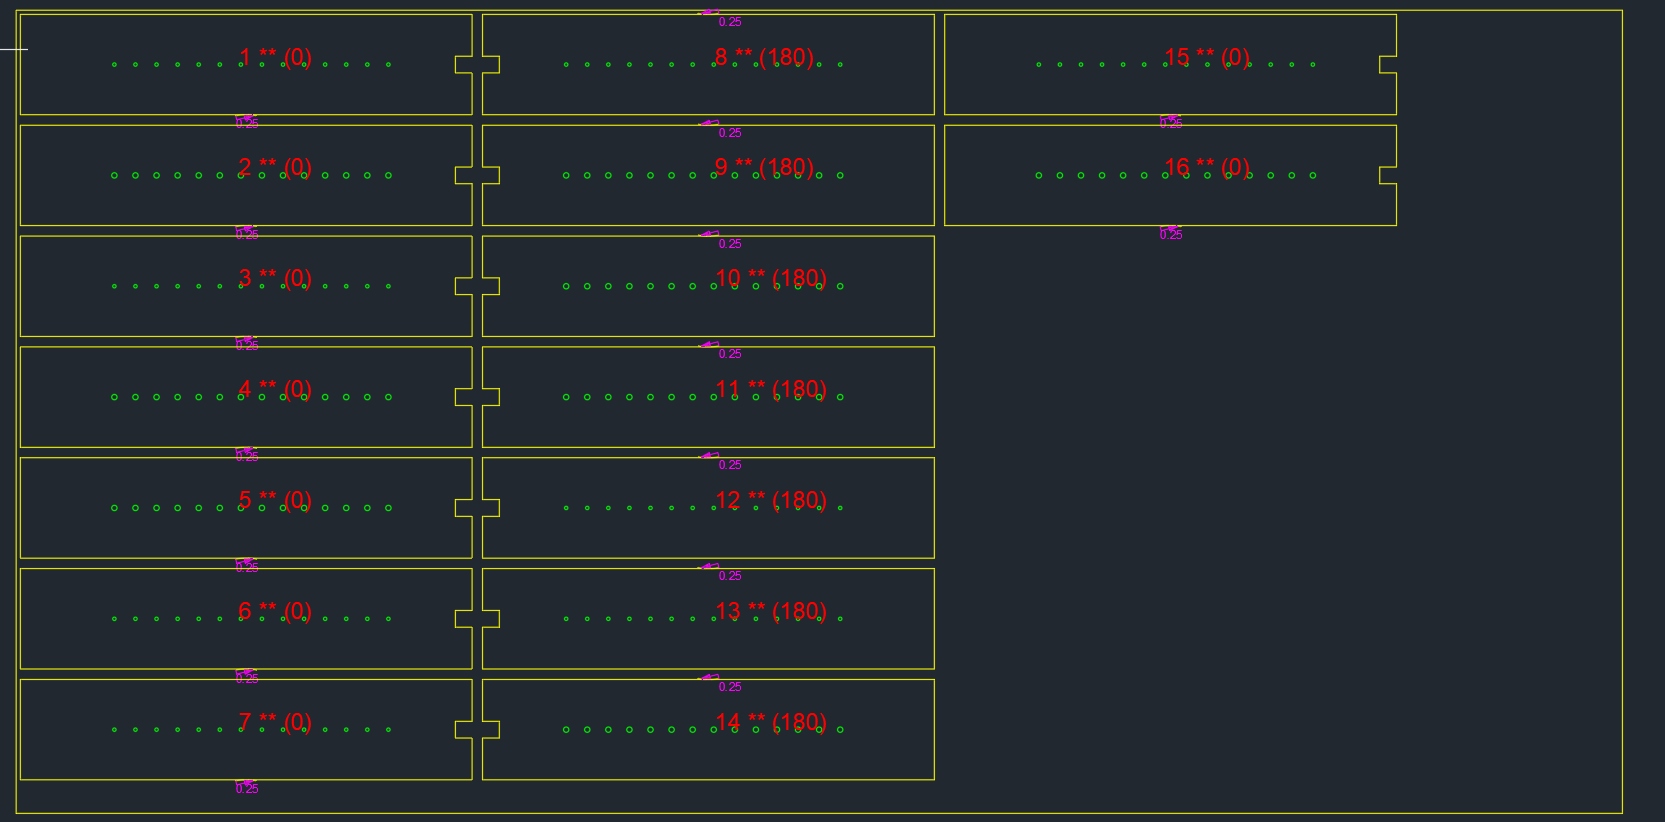Click lead-in arrow marker below part 15
The image size is (1665, 822).
[1169, 118]
